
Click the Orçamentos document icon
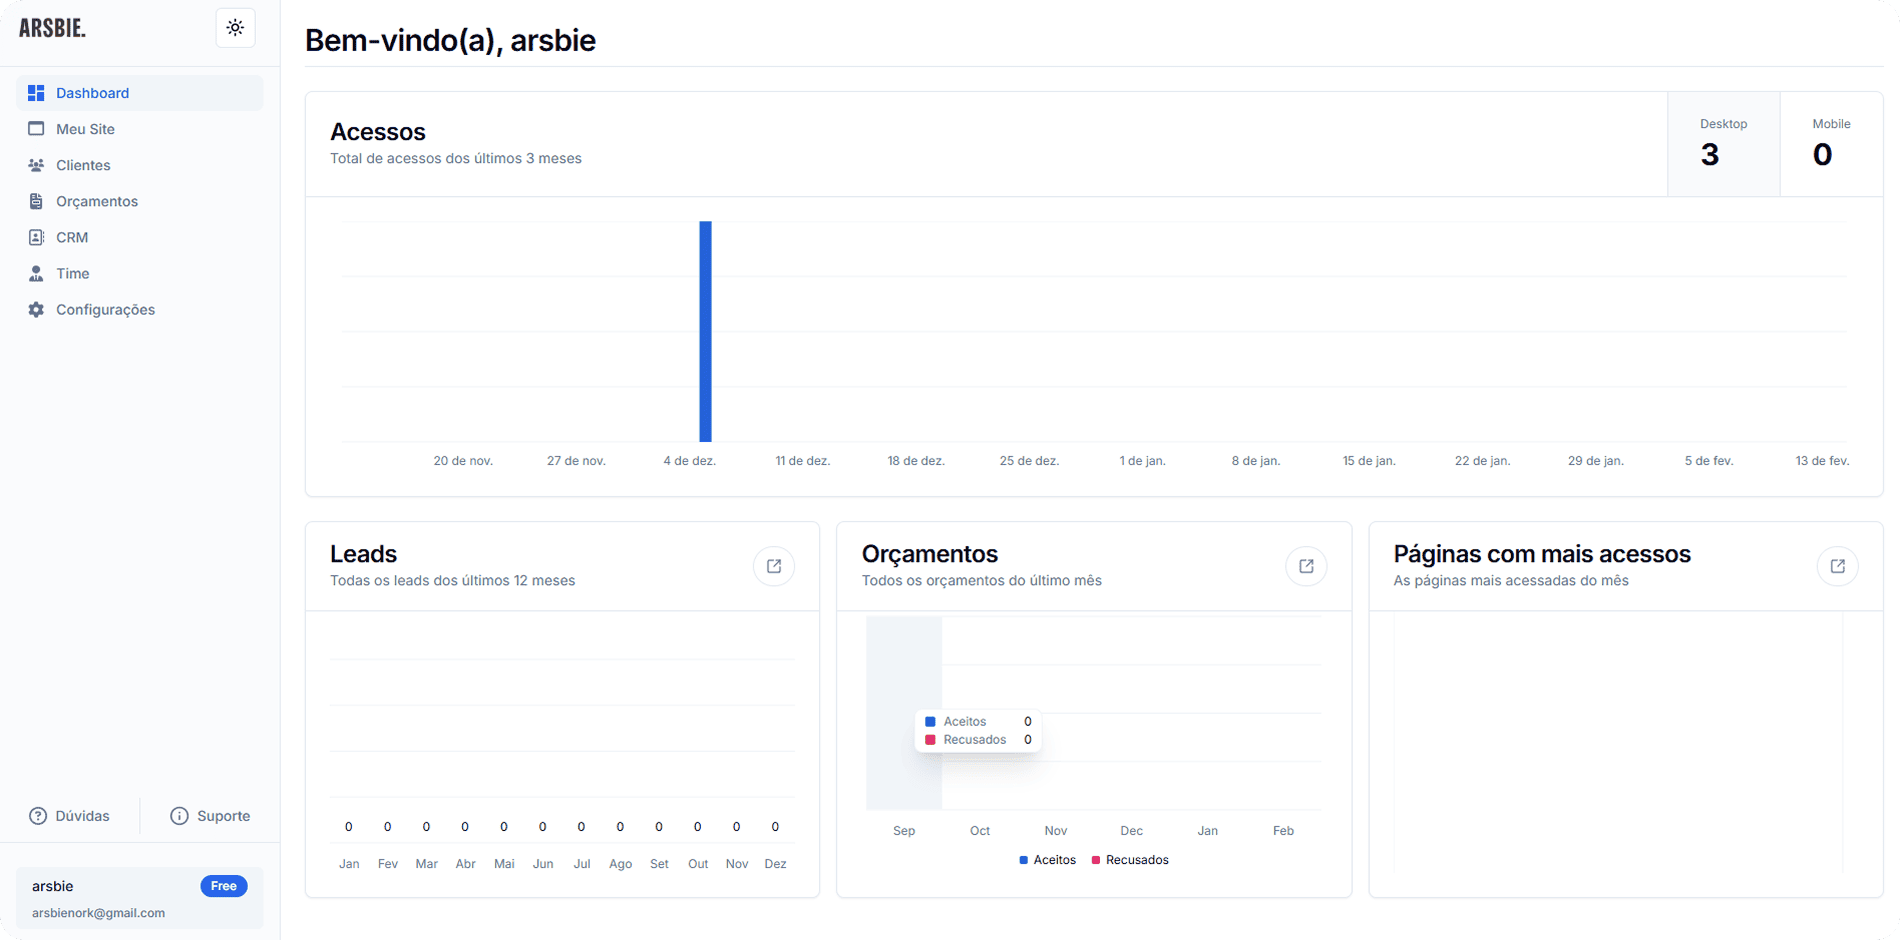tap(36, 201)
